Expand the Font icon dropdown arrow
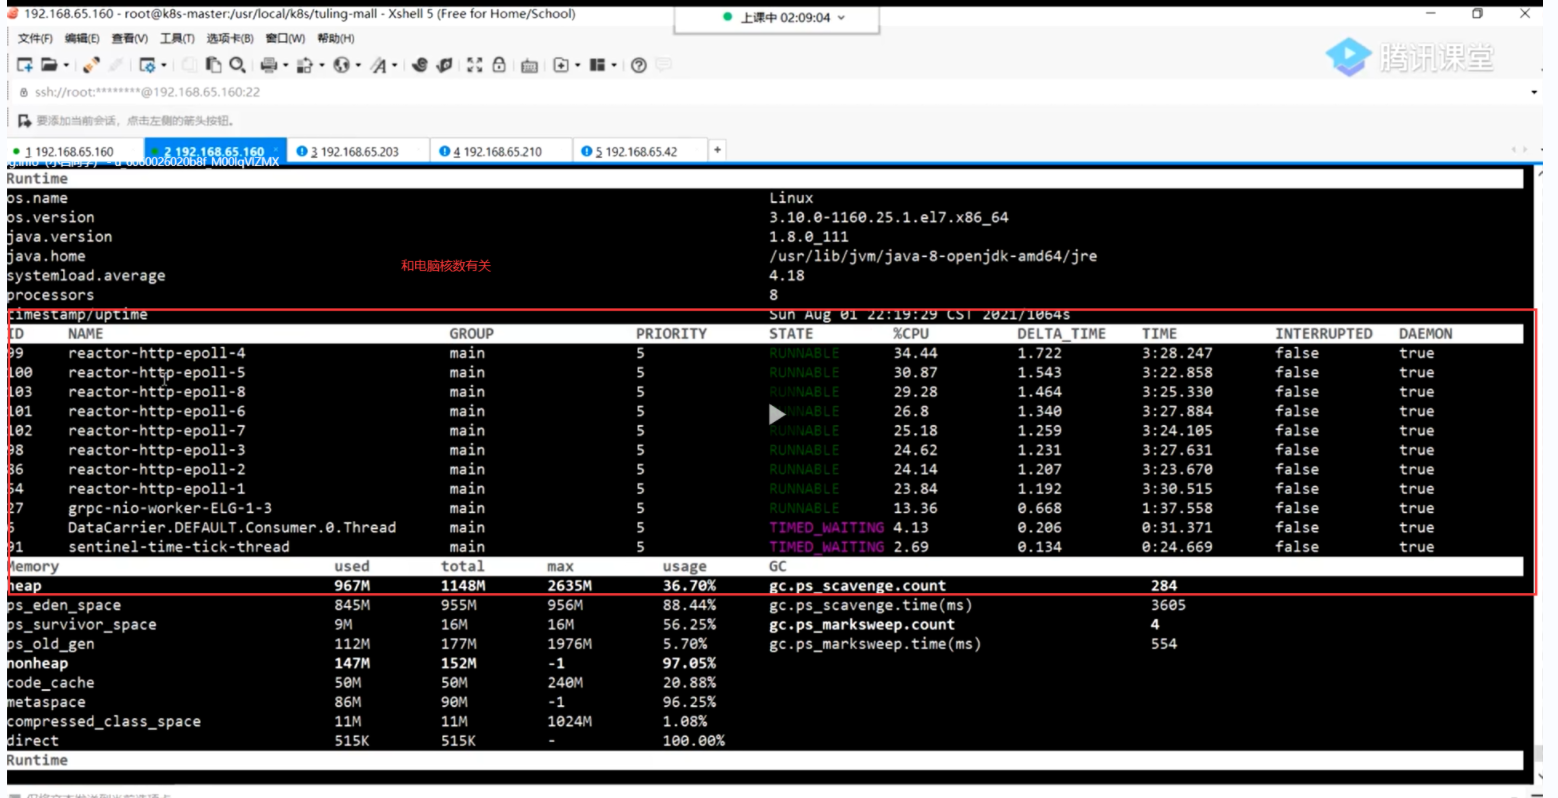Viewport: 1558px width, 798px height. pos(395,65)
